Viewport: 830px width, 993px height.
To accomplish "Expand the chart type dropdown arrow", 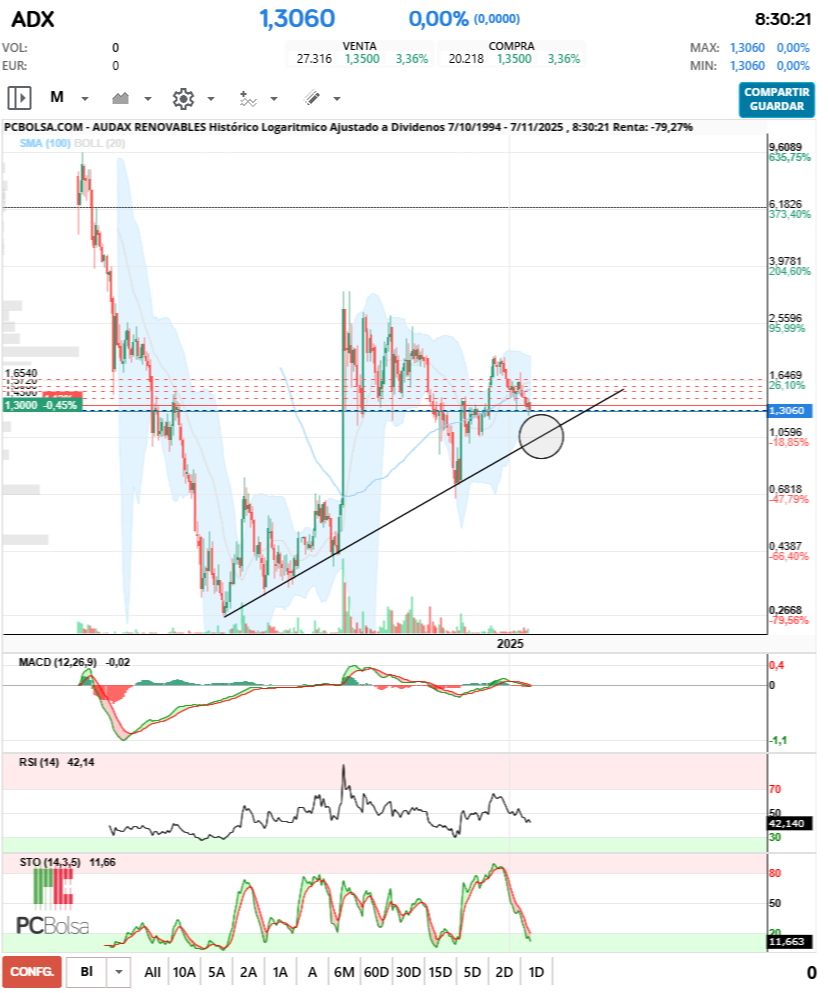I will [148, 99].
